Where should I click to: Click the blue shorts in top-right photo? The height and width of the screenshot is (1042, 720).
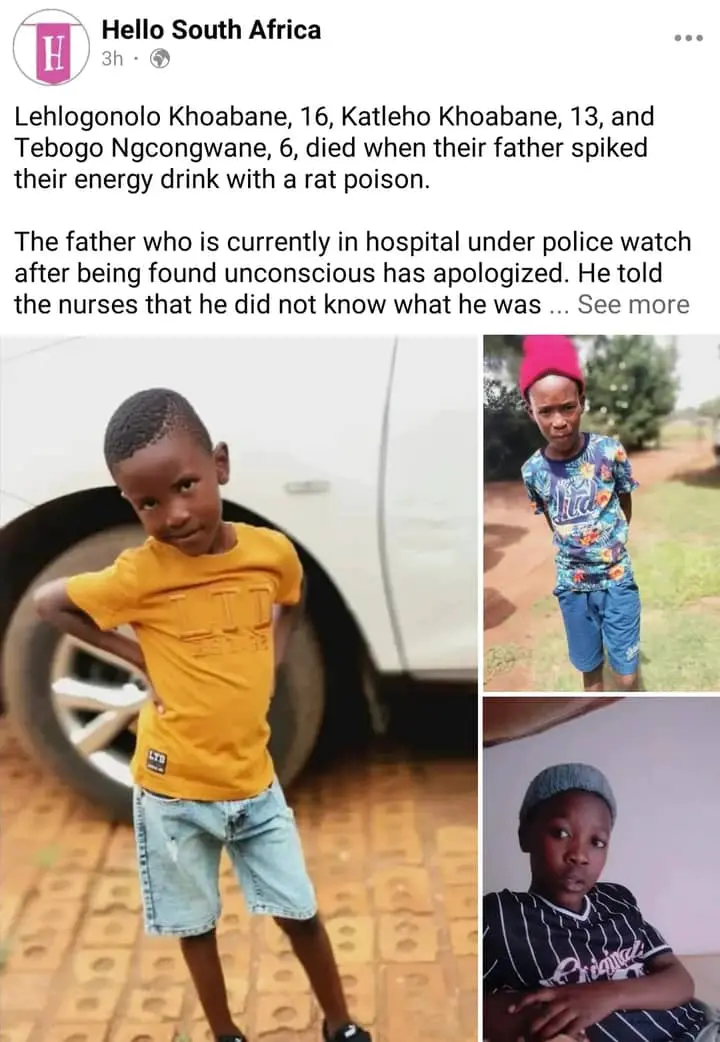pos(600,628)
